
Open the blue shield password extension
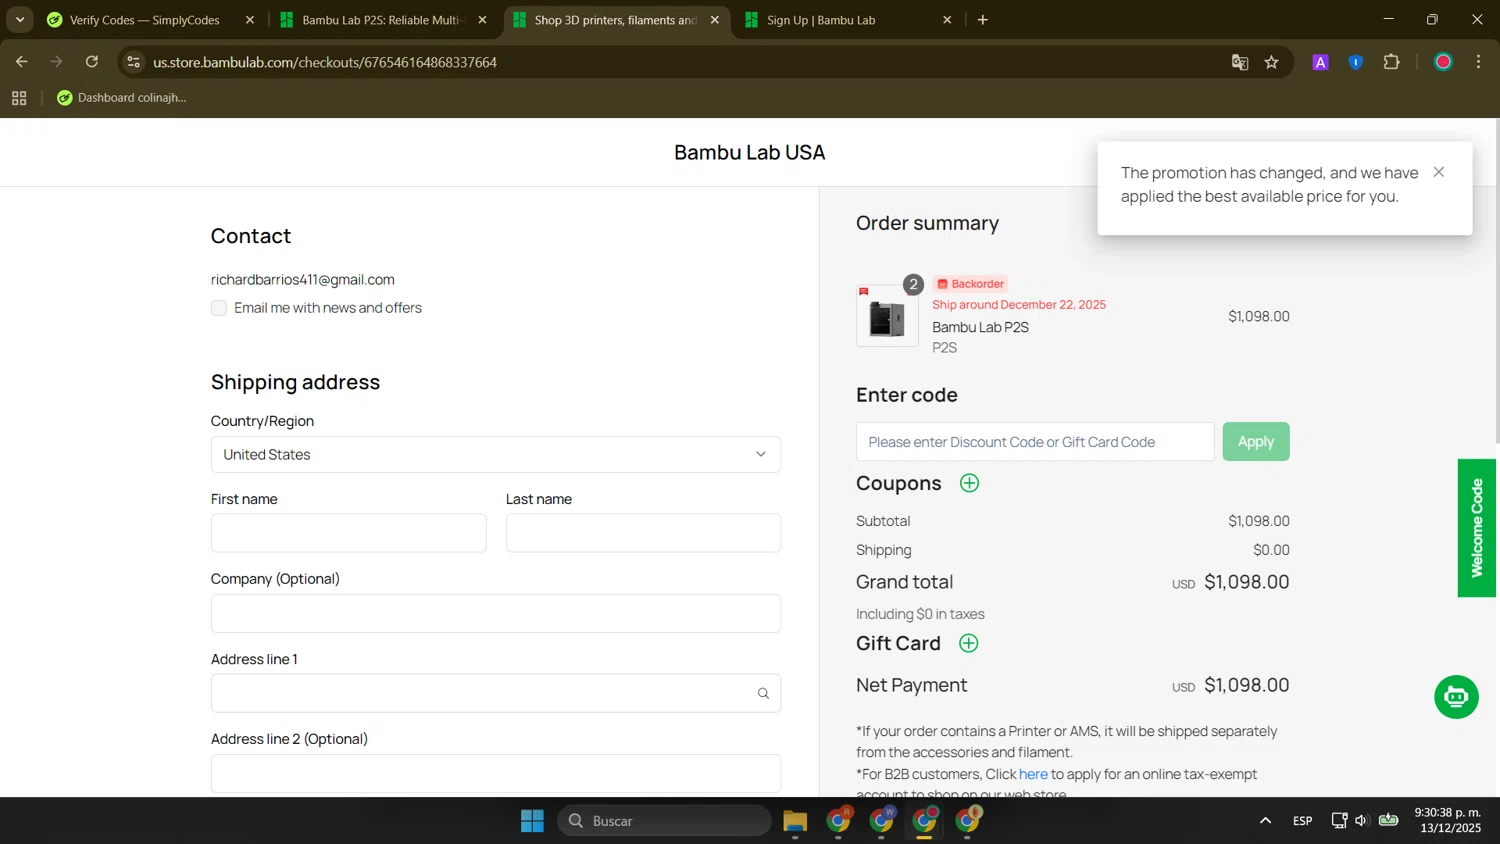tap(1356, 62)
